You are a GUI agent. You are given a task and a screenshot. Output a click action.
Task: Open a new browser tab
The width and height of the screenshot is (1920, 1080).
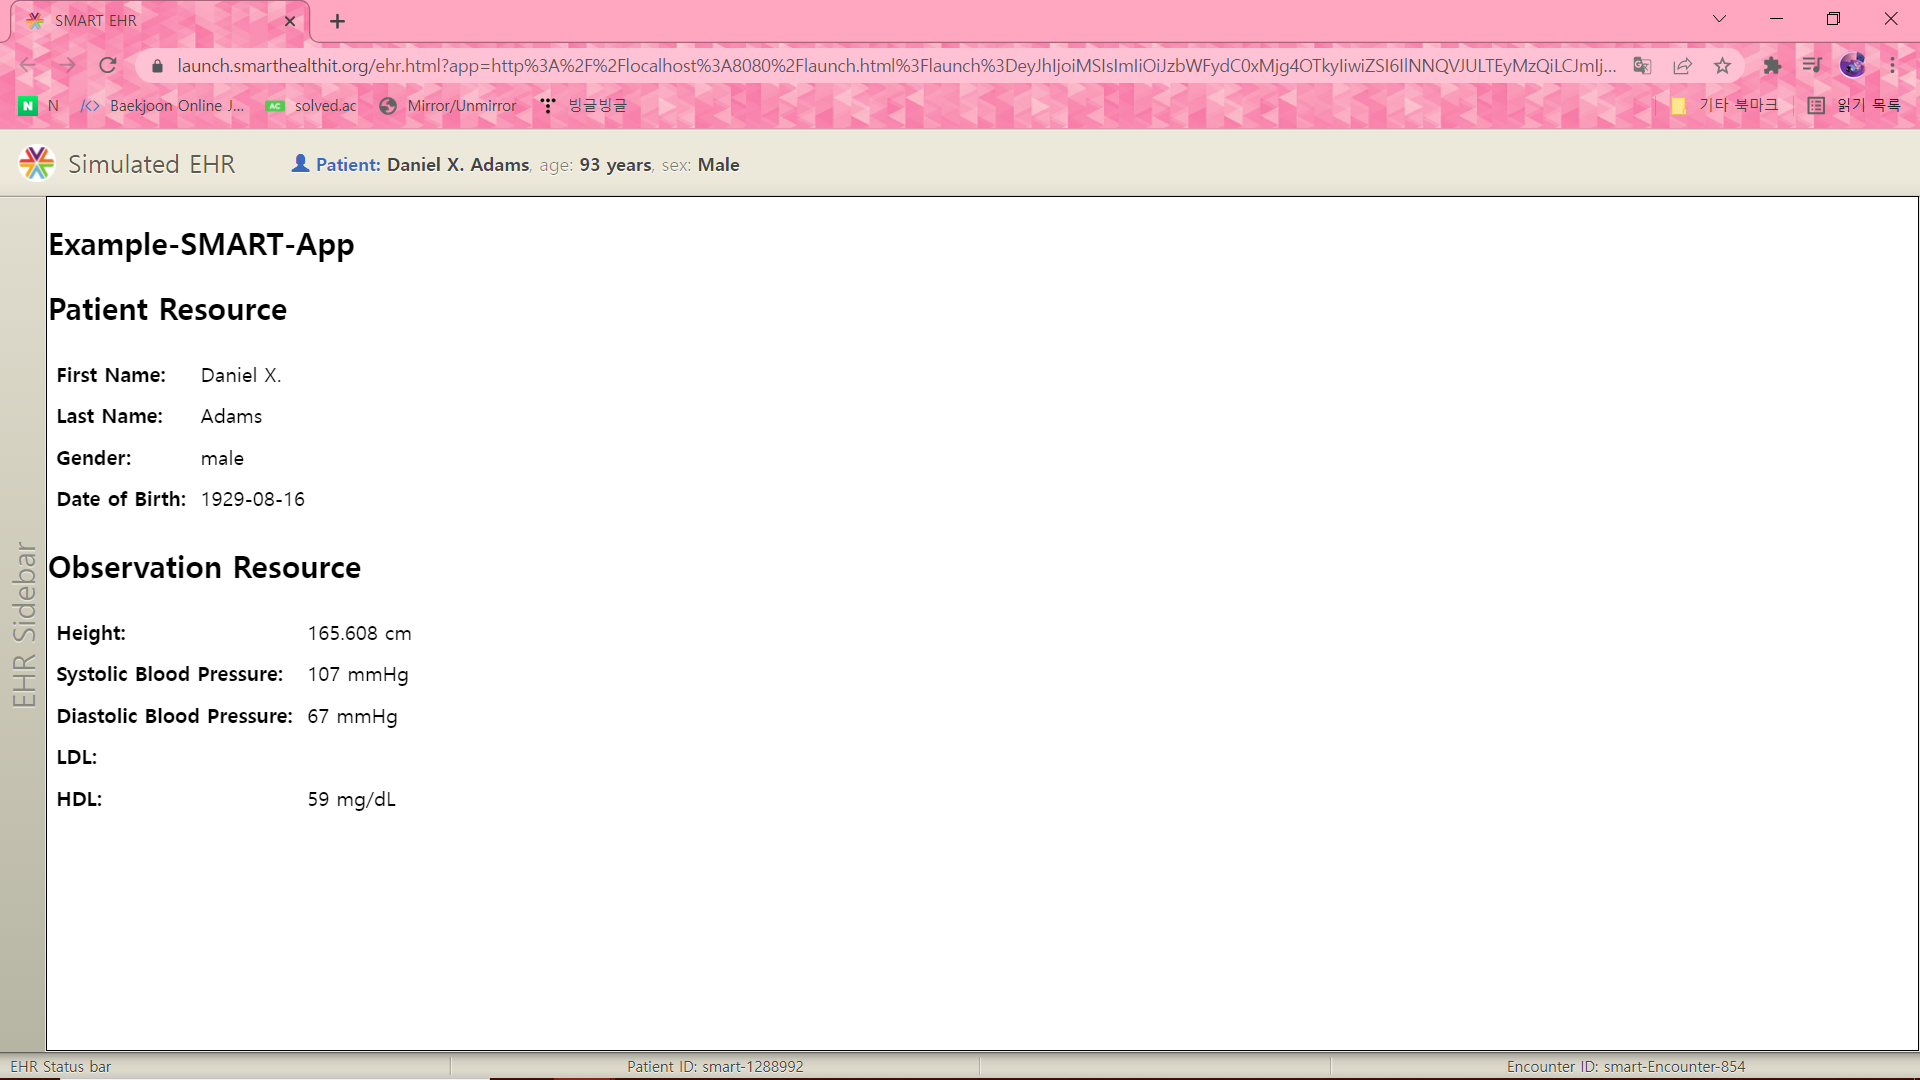pos(338,21)
